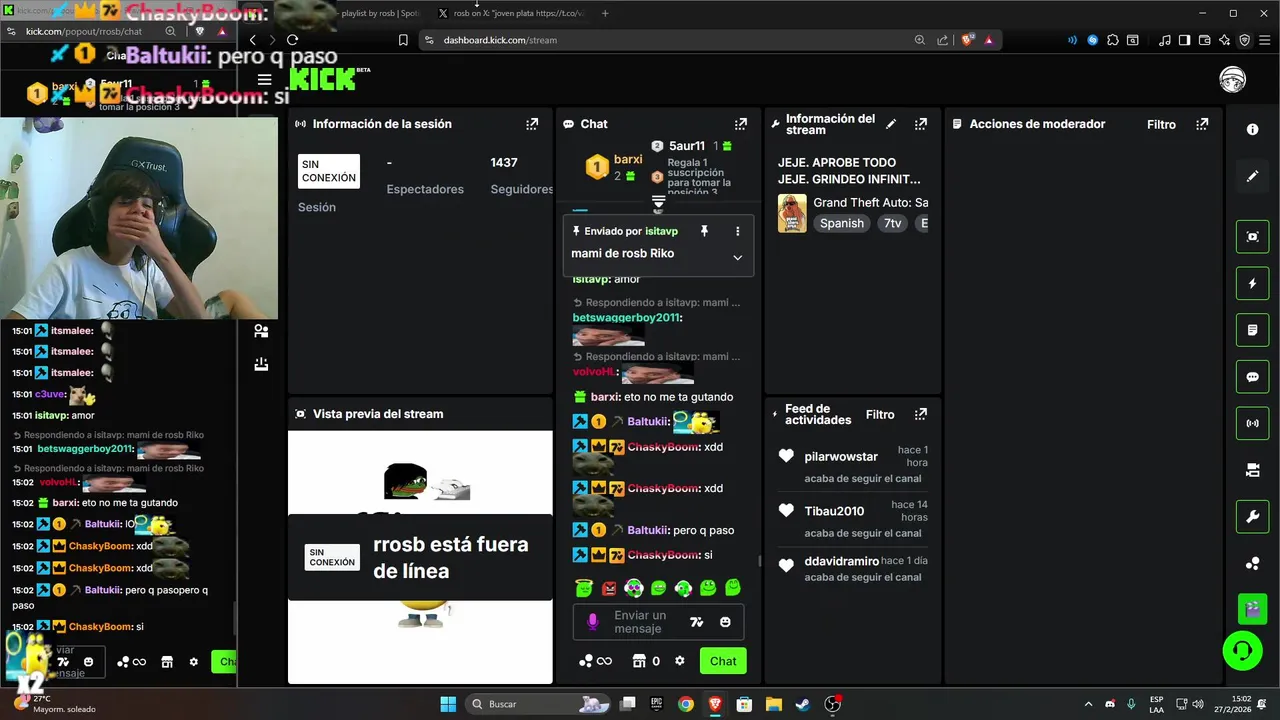Click the green Chat send button in dashboard
The height and width of the screenshot is (720, 1280).
click(723, 661)
